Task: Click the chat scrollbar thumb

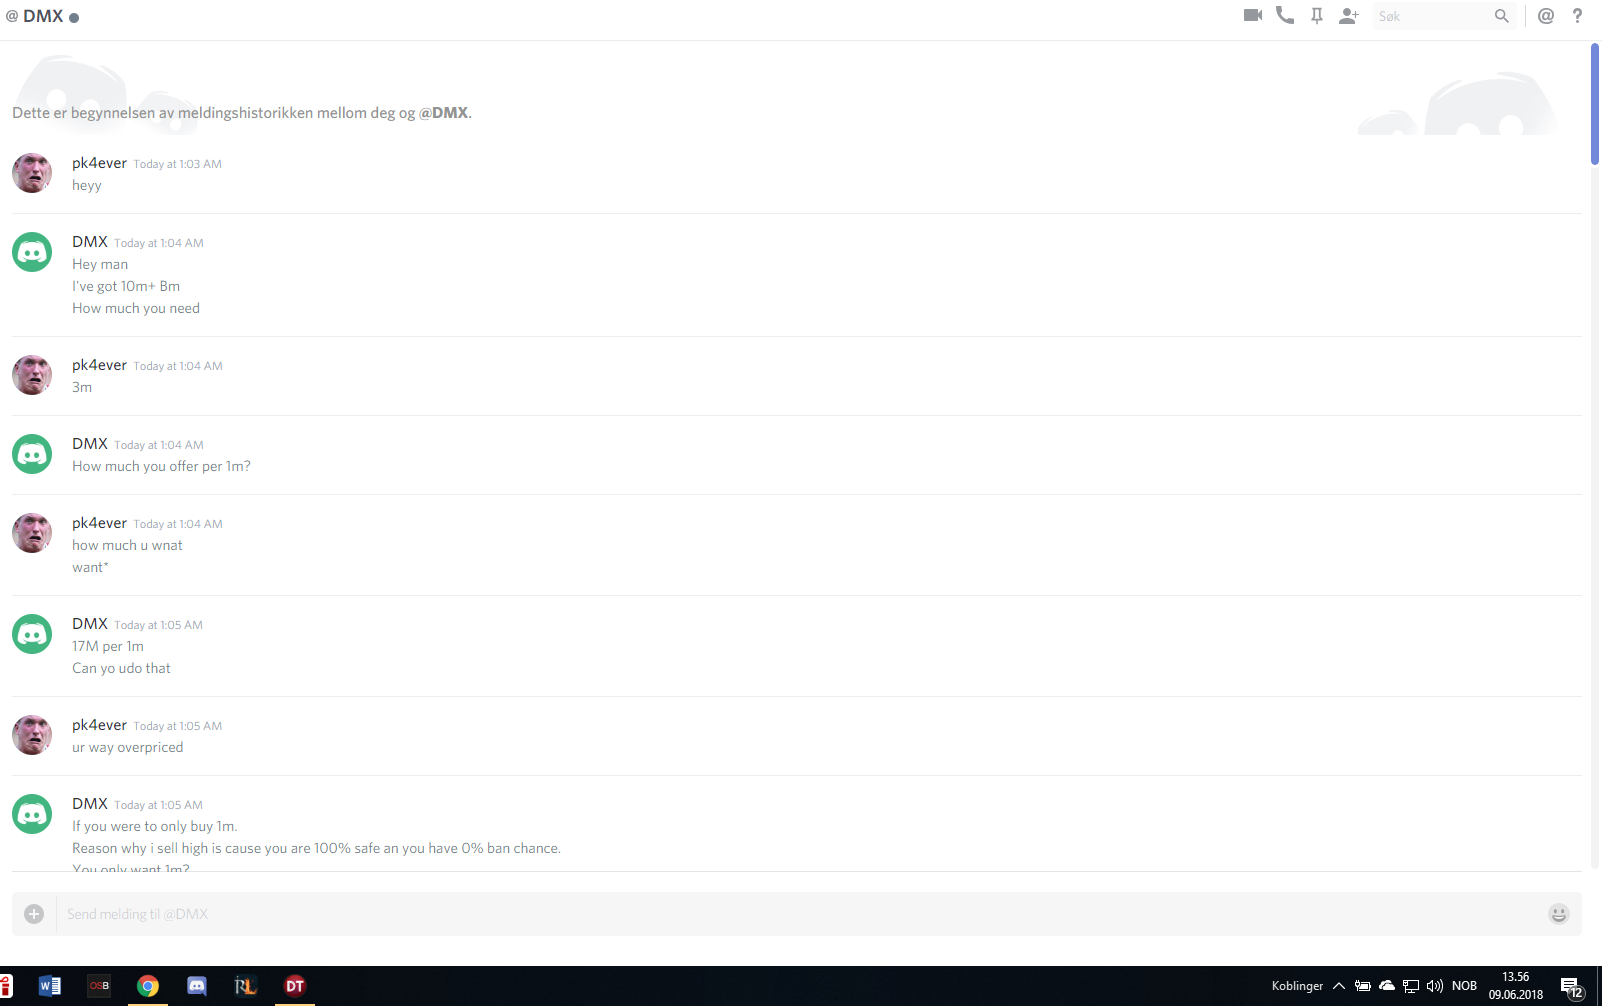Action: [x=1595, y=104]
